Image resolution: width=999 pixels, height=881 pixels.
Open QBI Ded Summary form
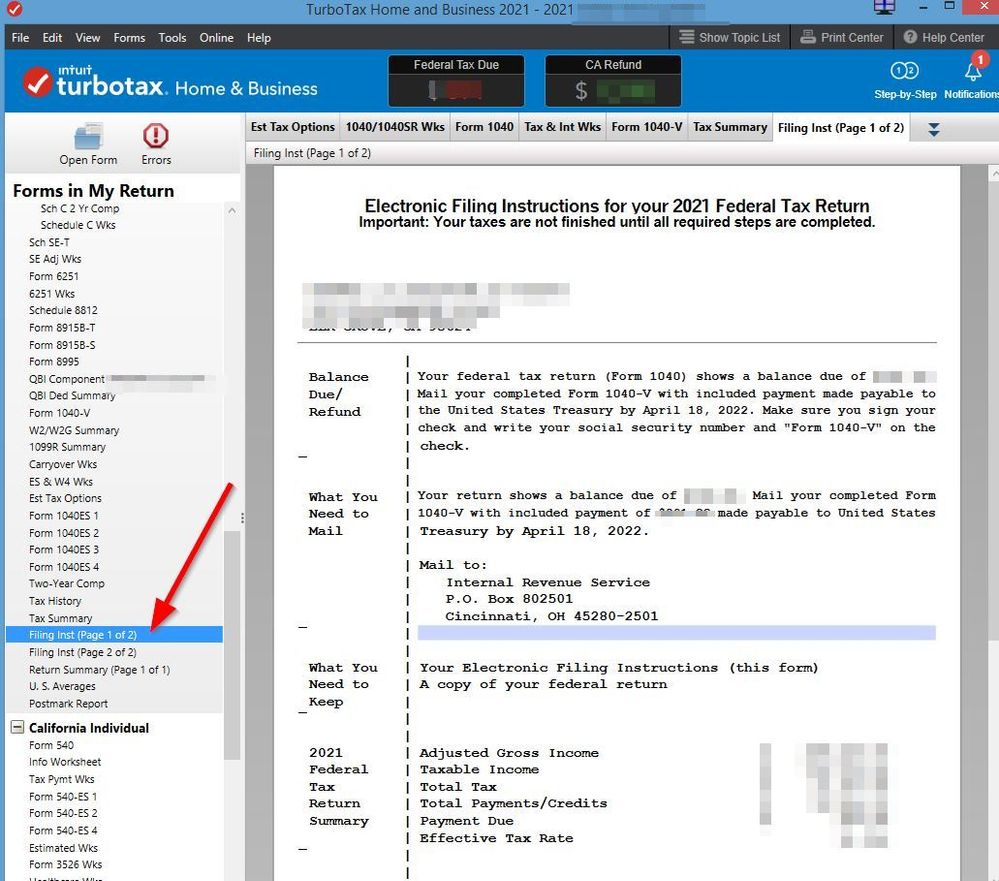(x=72, y=395)
